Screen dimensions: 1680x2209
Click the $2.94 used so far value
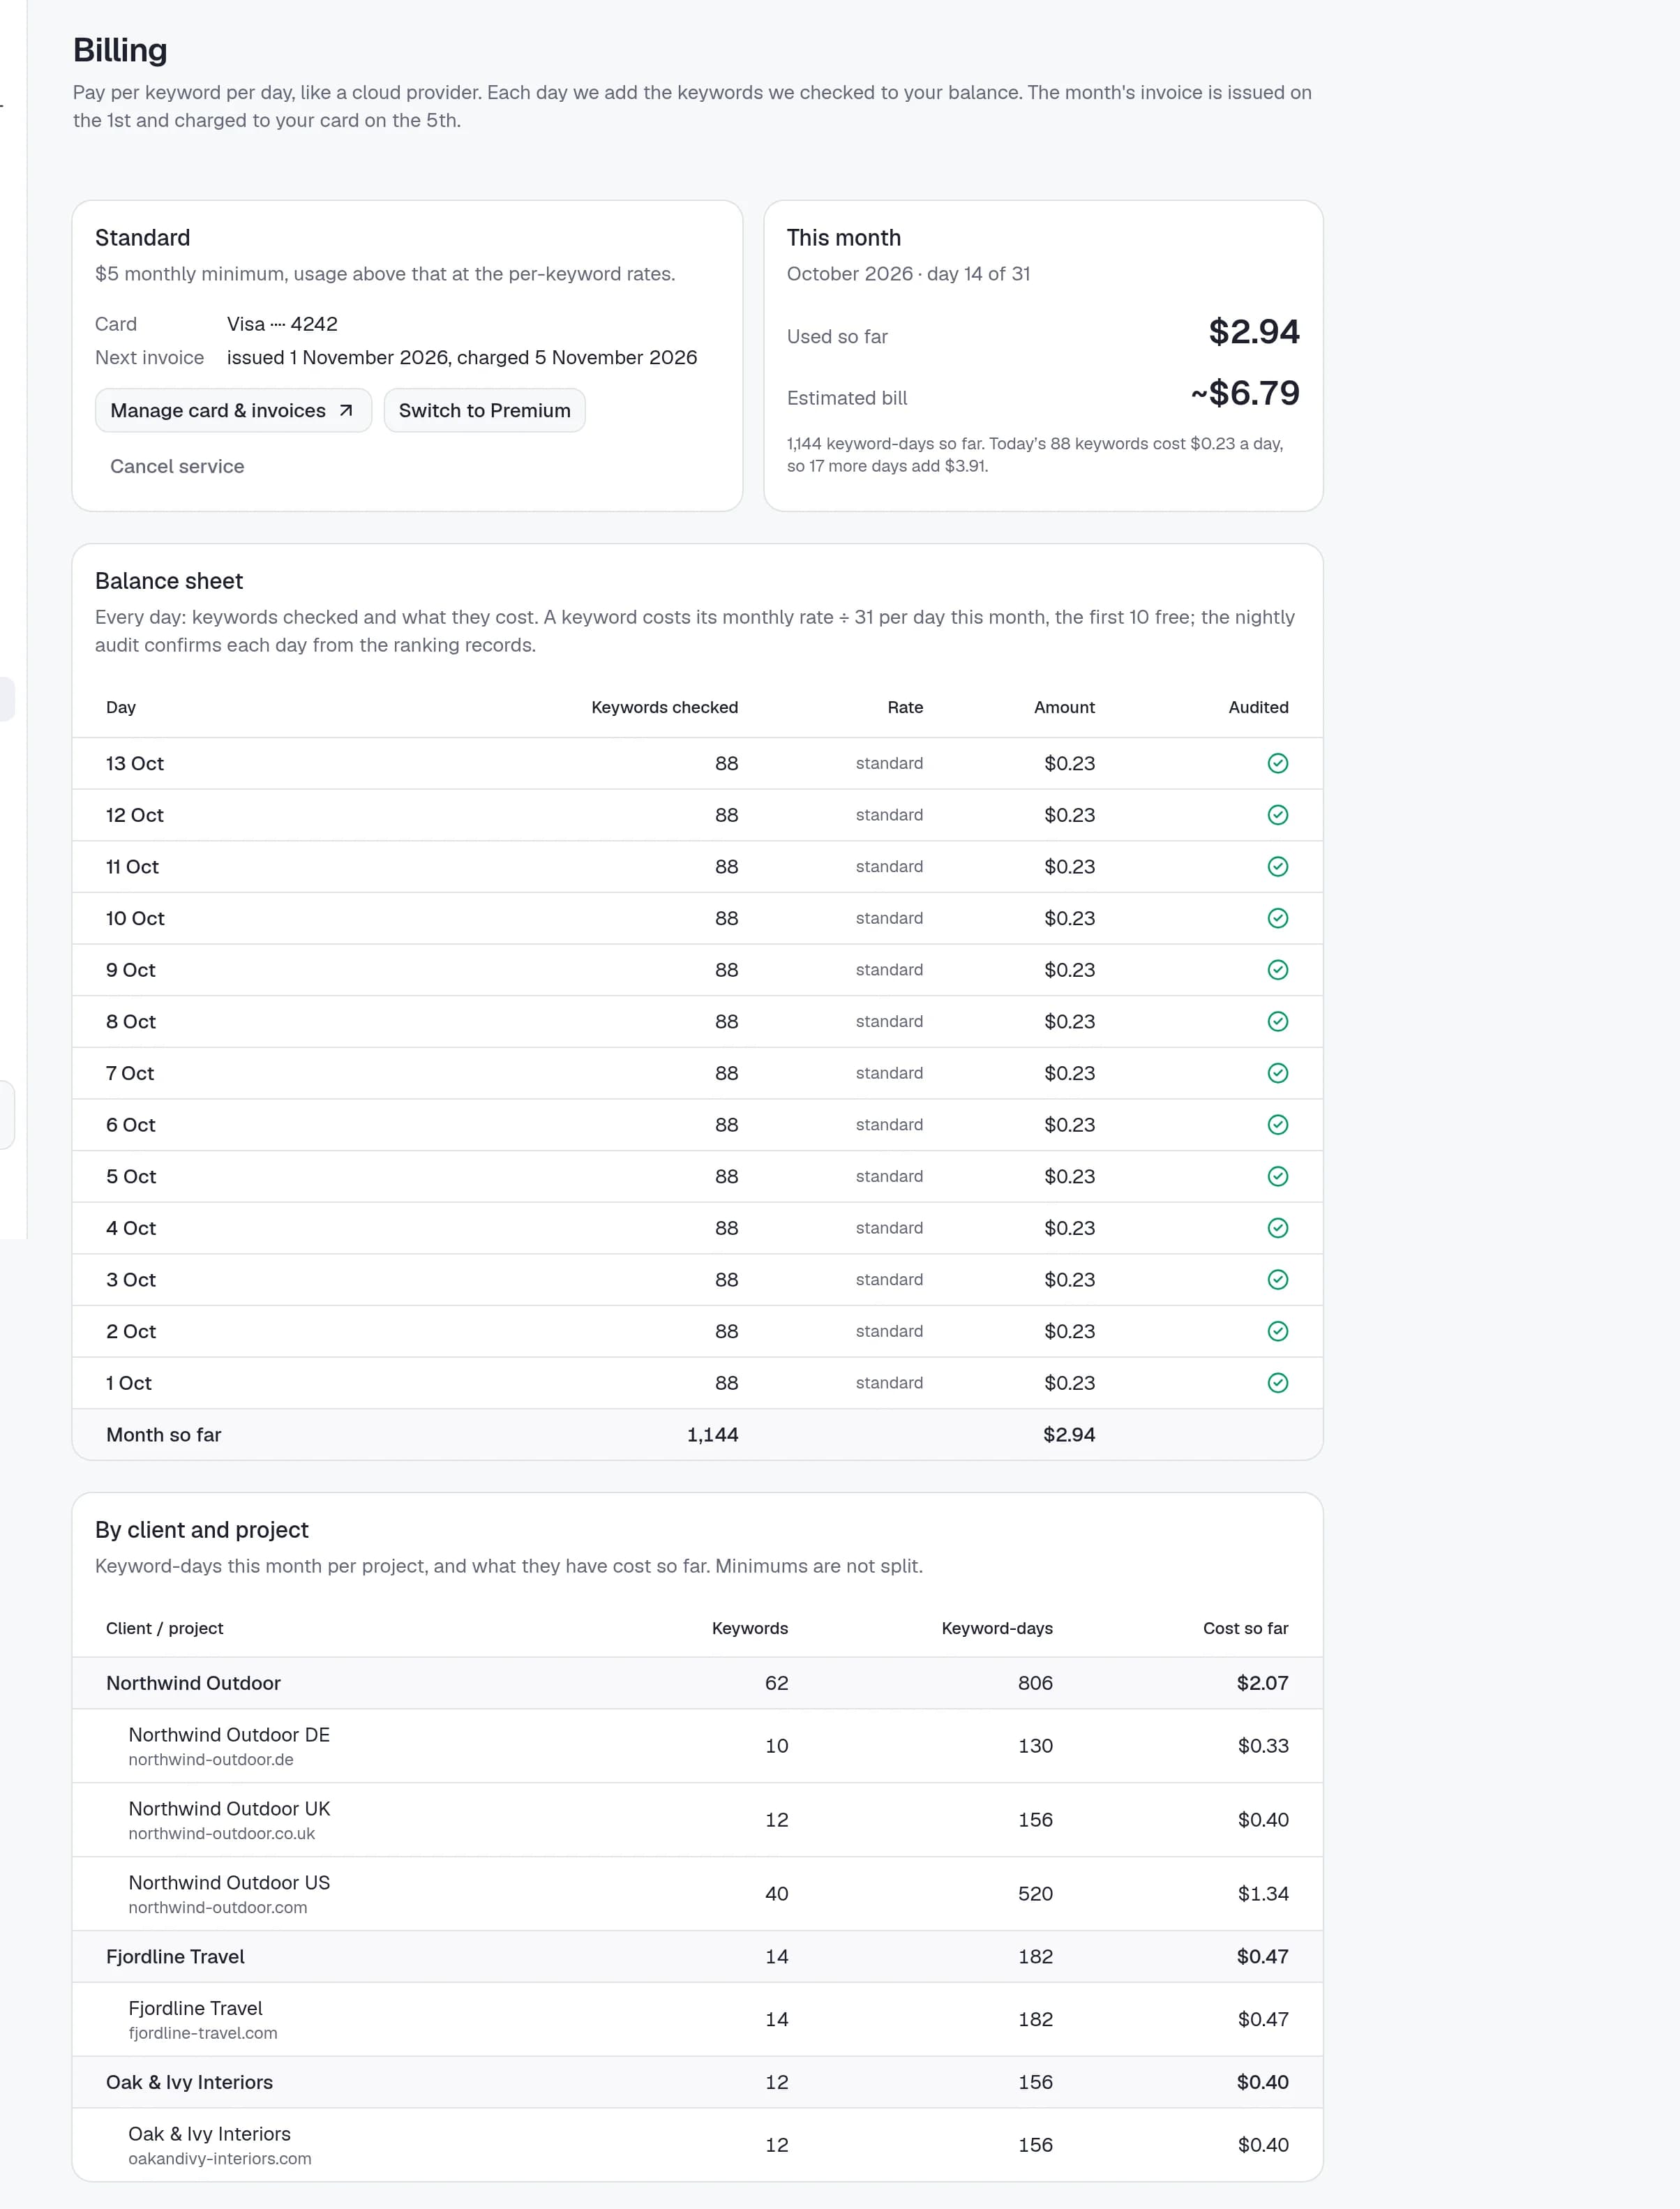point(1254,331)
